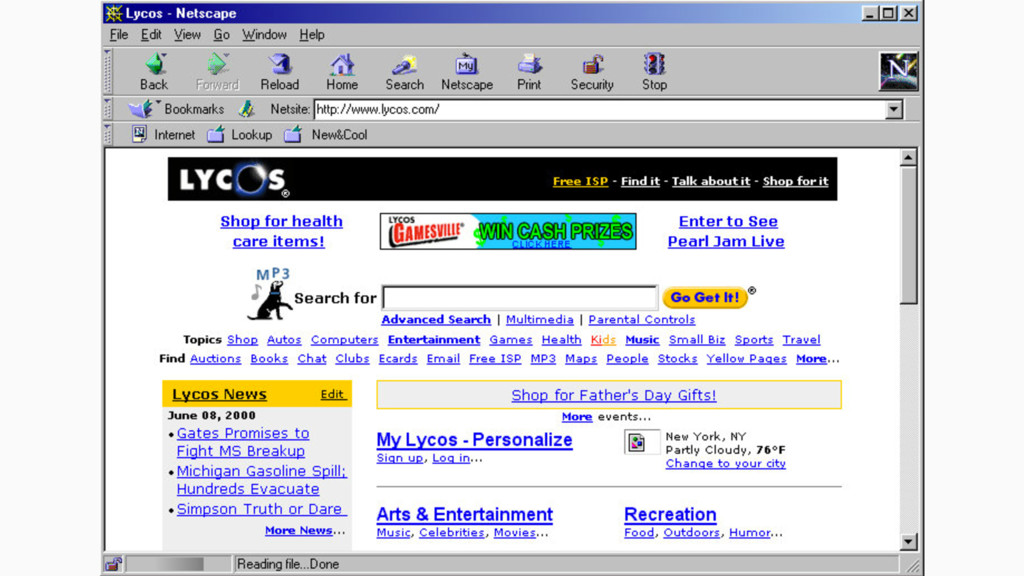Collapse the navigation toolbar handle
The image size is (1024, 576).
tap(108, 72)
